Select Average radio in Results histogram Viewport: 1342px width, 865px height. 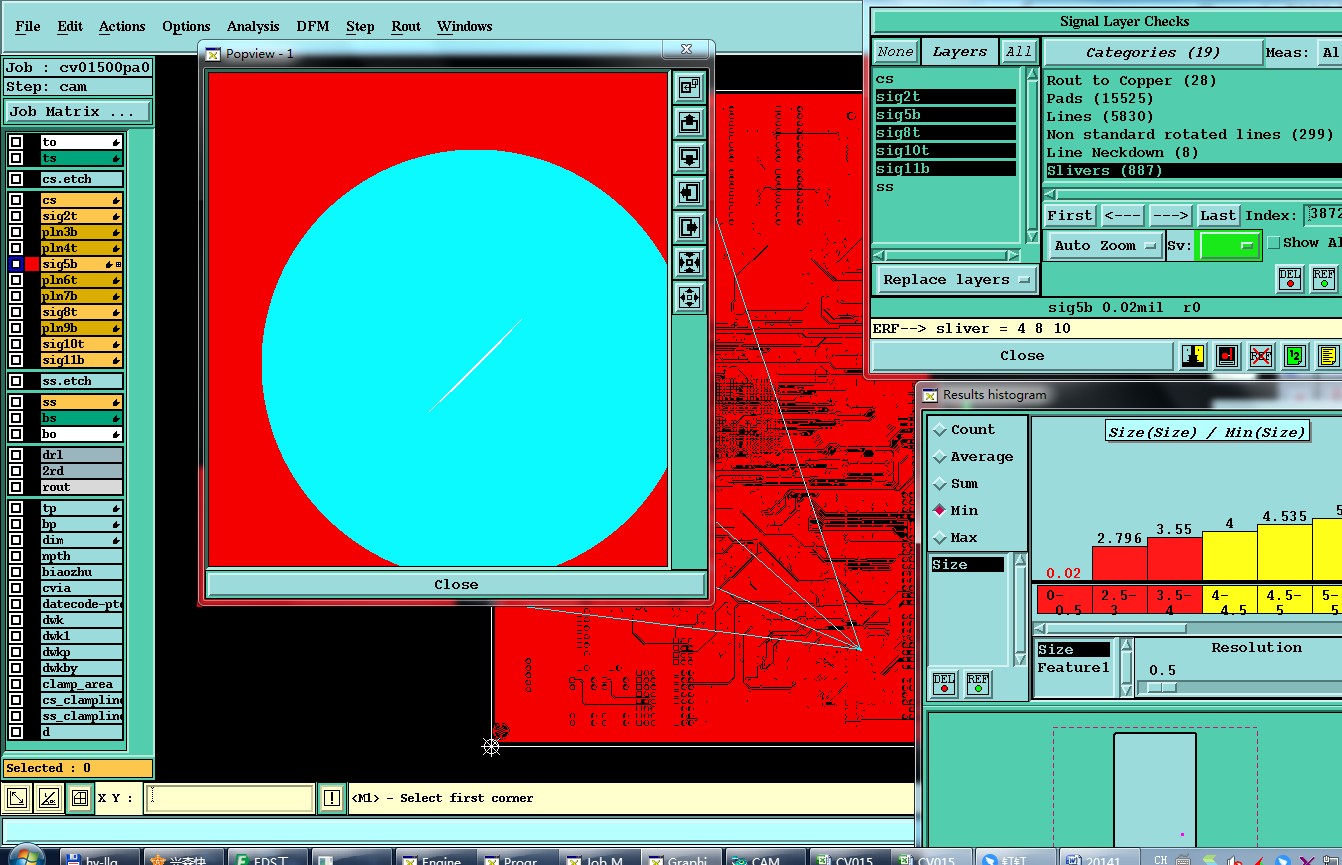(x=940, y=457)
